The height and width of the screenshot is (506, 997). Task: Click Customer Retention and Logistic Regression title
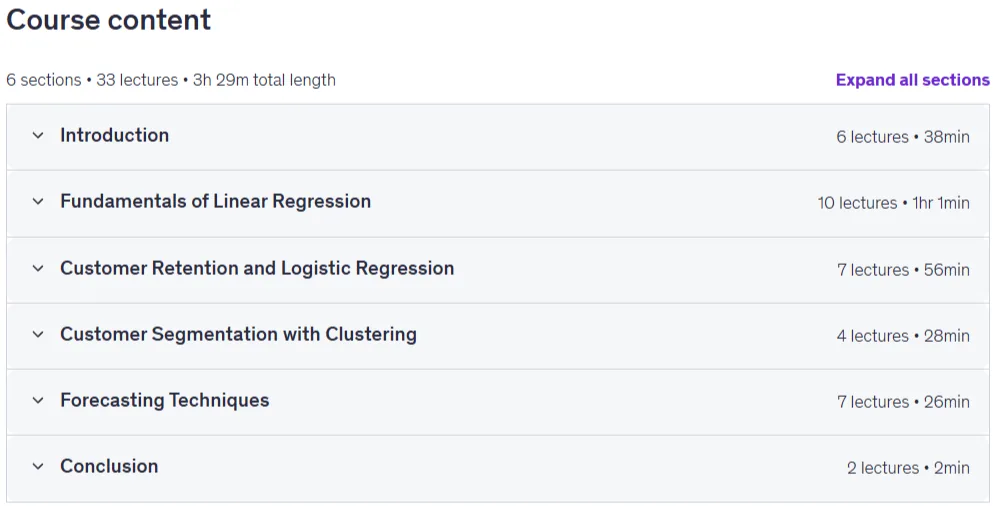point(257,268)
